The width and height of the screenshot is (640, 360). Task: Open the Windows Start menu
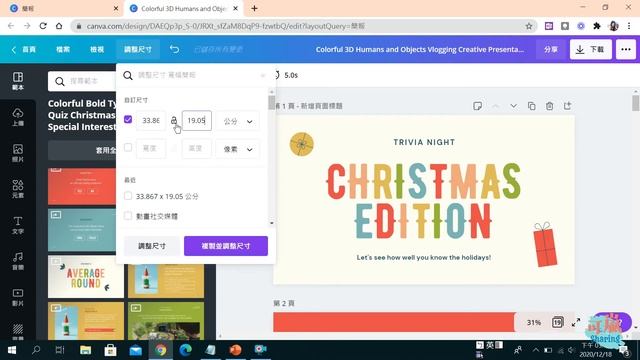[11, 350]
